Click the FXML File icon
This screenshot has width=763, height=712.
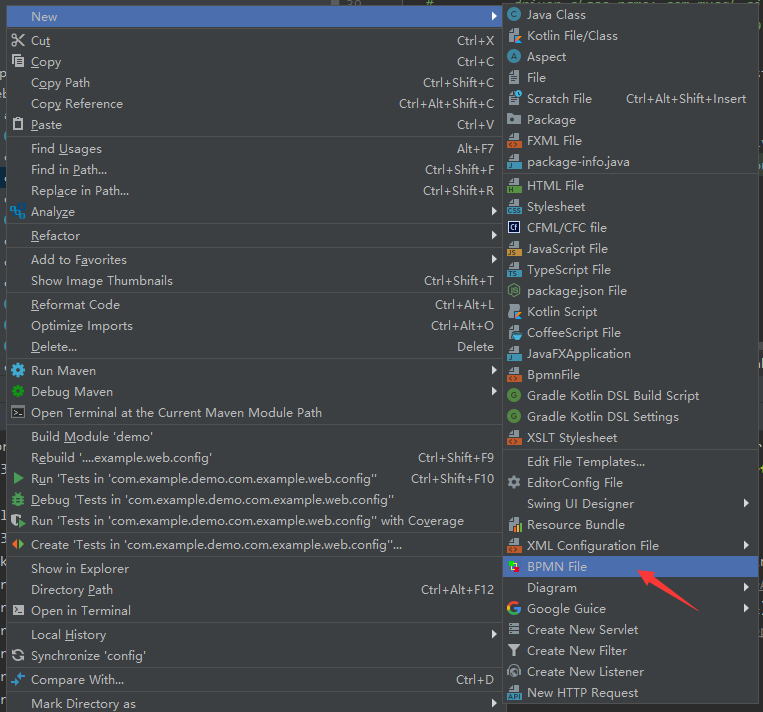coord(514,141)
